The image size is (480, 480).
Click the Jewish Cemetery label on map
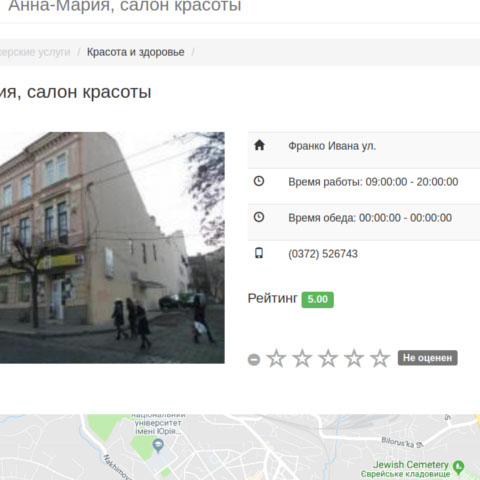tap(411, 465)
